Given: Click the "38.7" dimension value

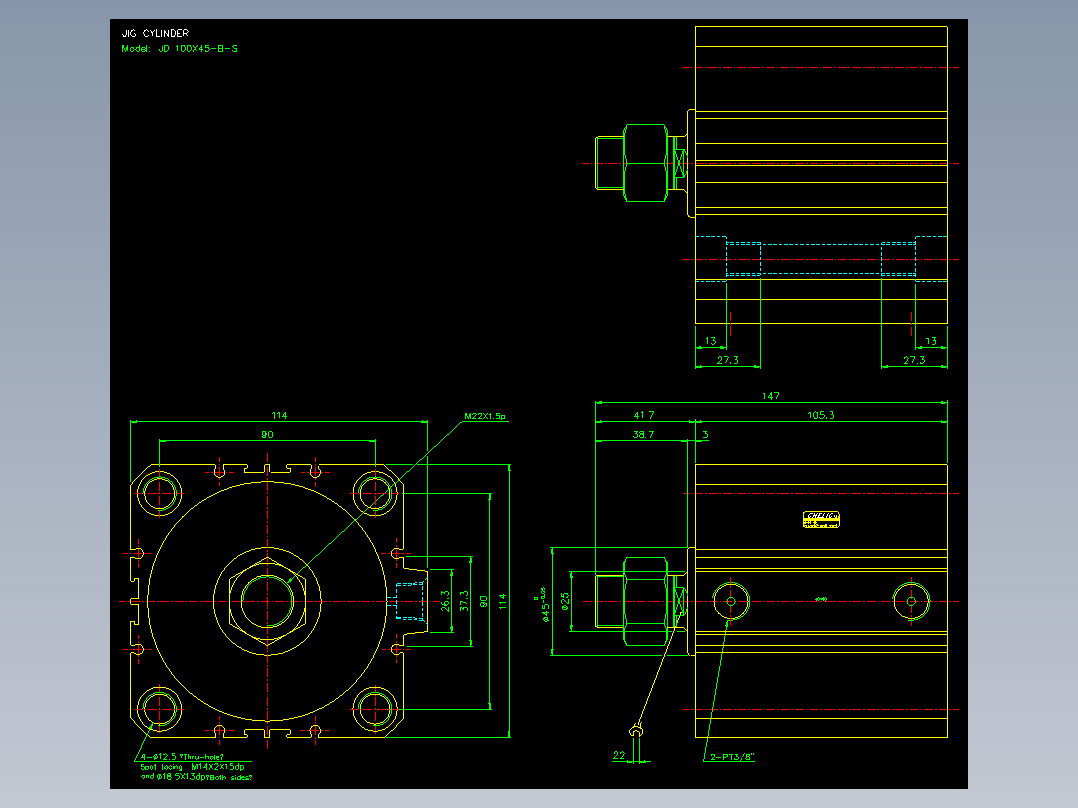Looking at the screenshot, I should pyautogui.click(x=644, y=434).
